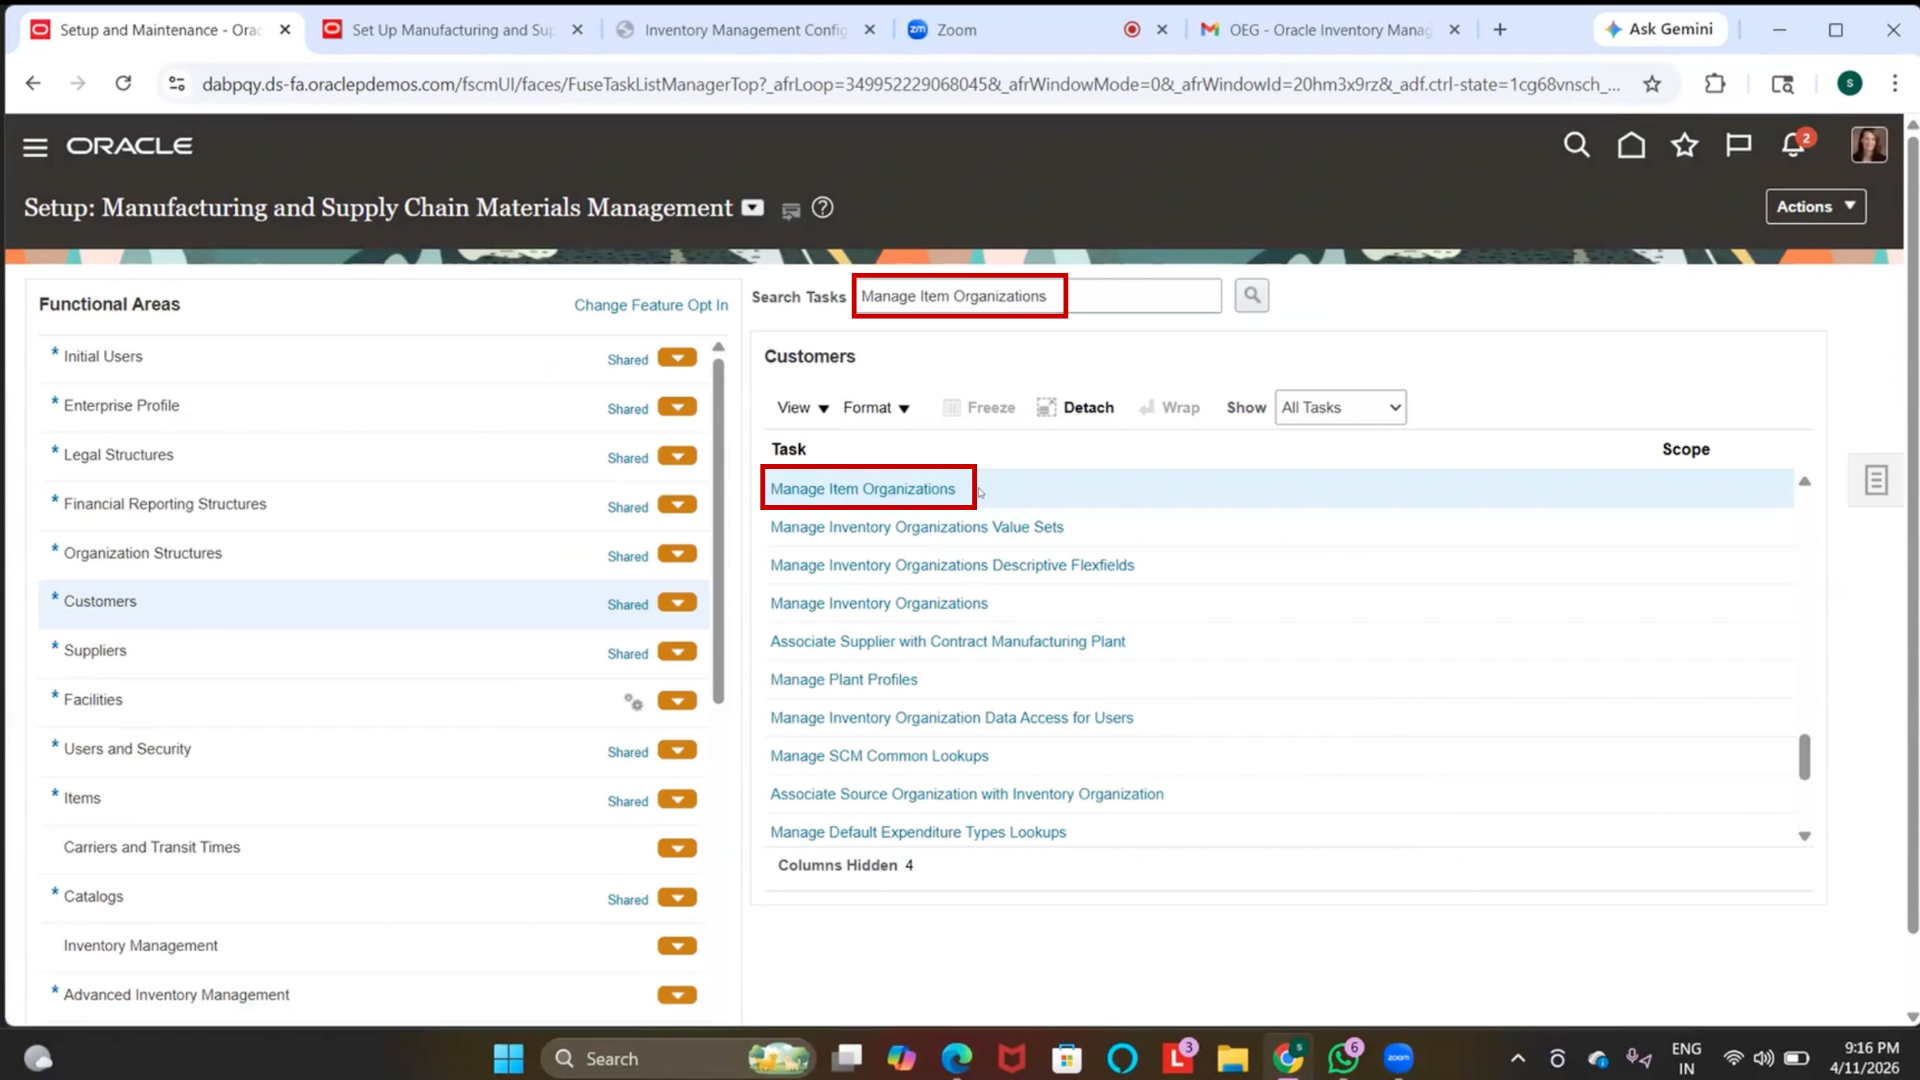Open Manage Default Expenditure Types Lookups
Image resolution: width=1920 pixels, height=1080 pixels.
(x=918, y=832)
